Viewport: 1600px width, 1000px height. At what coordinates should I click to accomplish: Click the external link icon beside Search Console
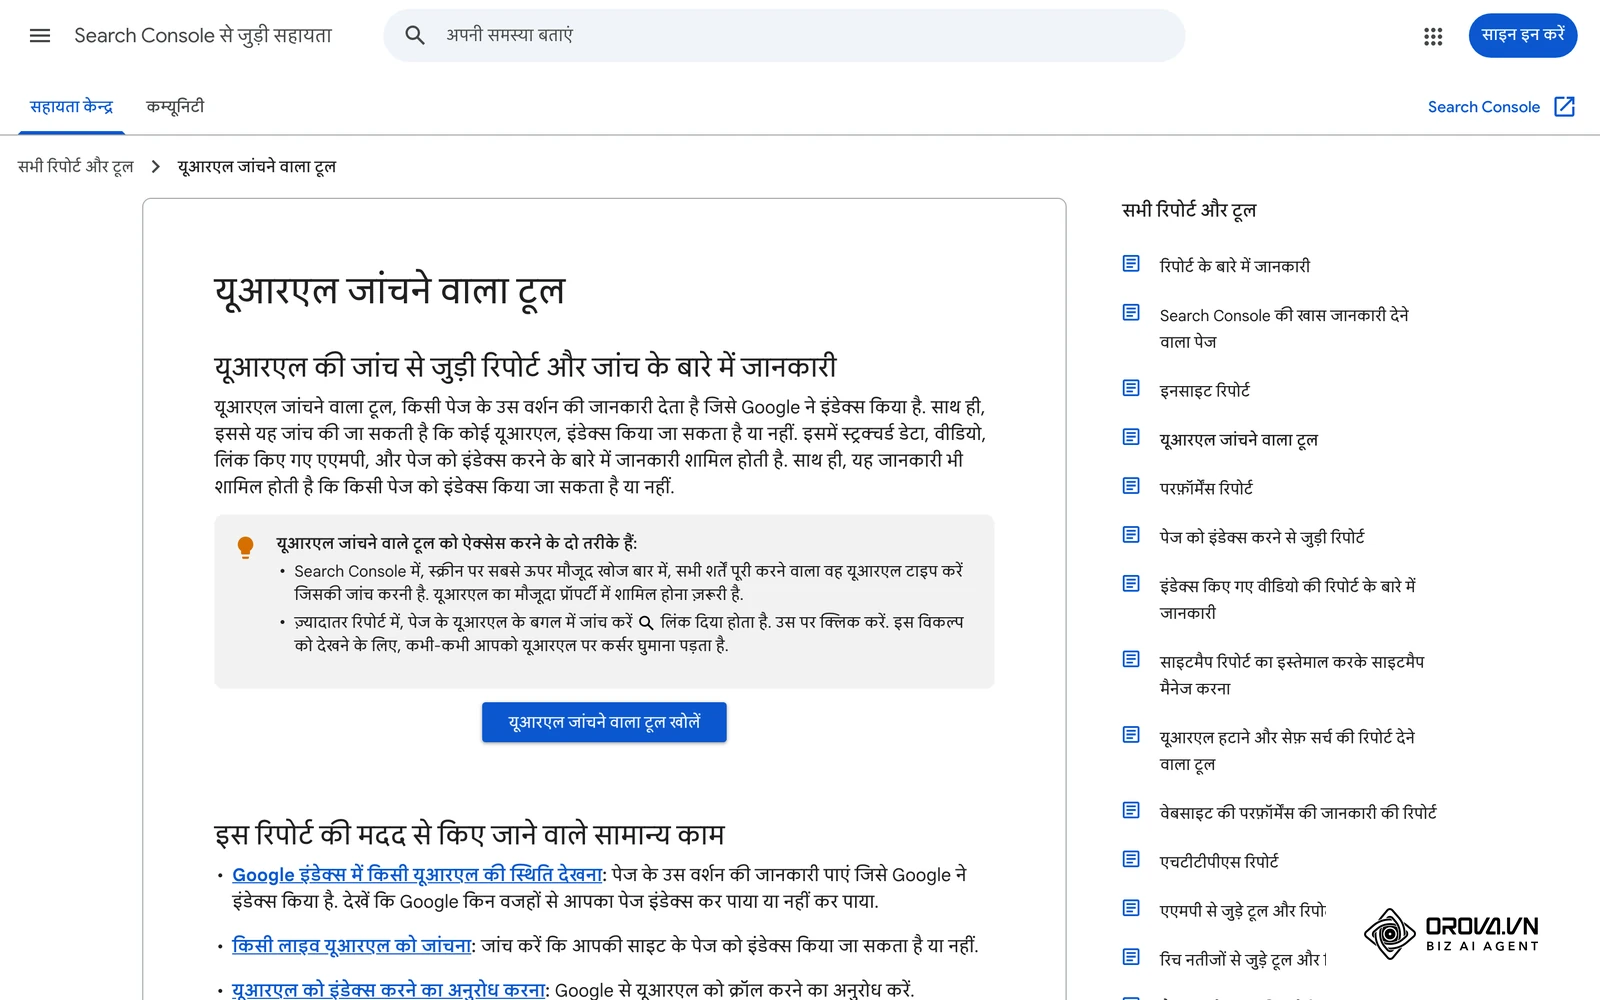(1565, 107)
